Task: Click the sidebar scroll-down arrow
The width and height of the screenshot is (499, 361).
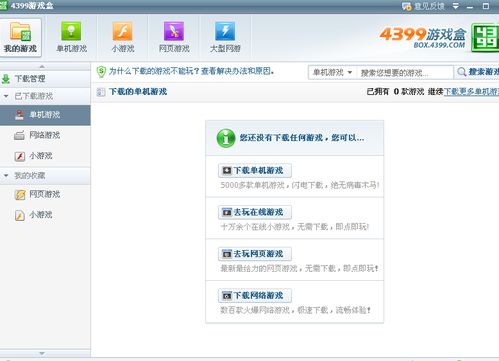Action: [x=42, y=353]
